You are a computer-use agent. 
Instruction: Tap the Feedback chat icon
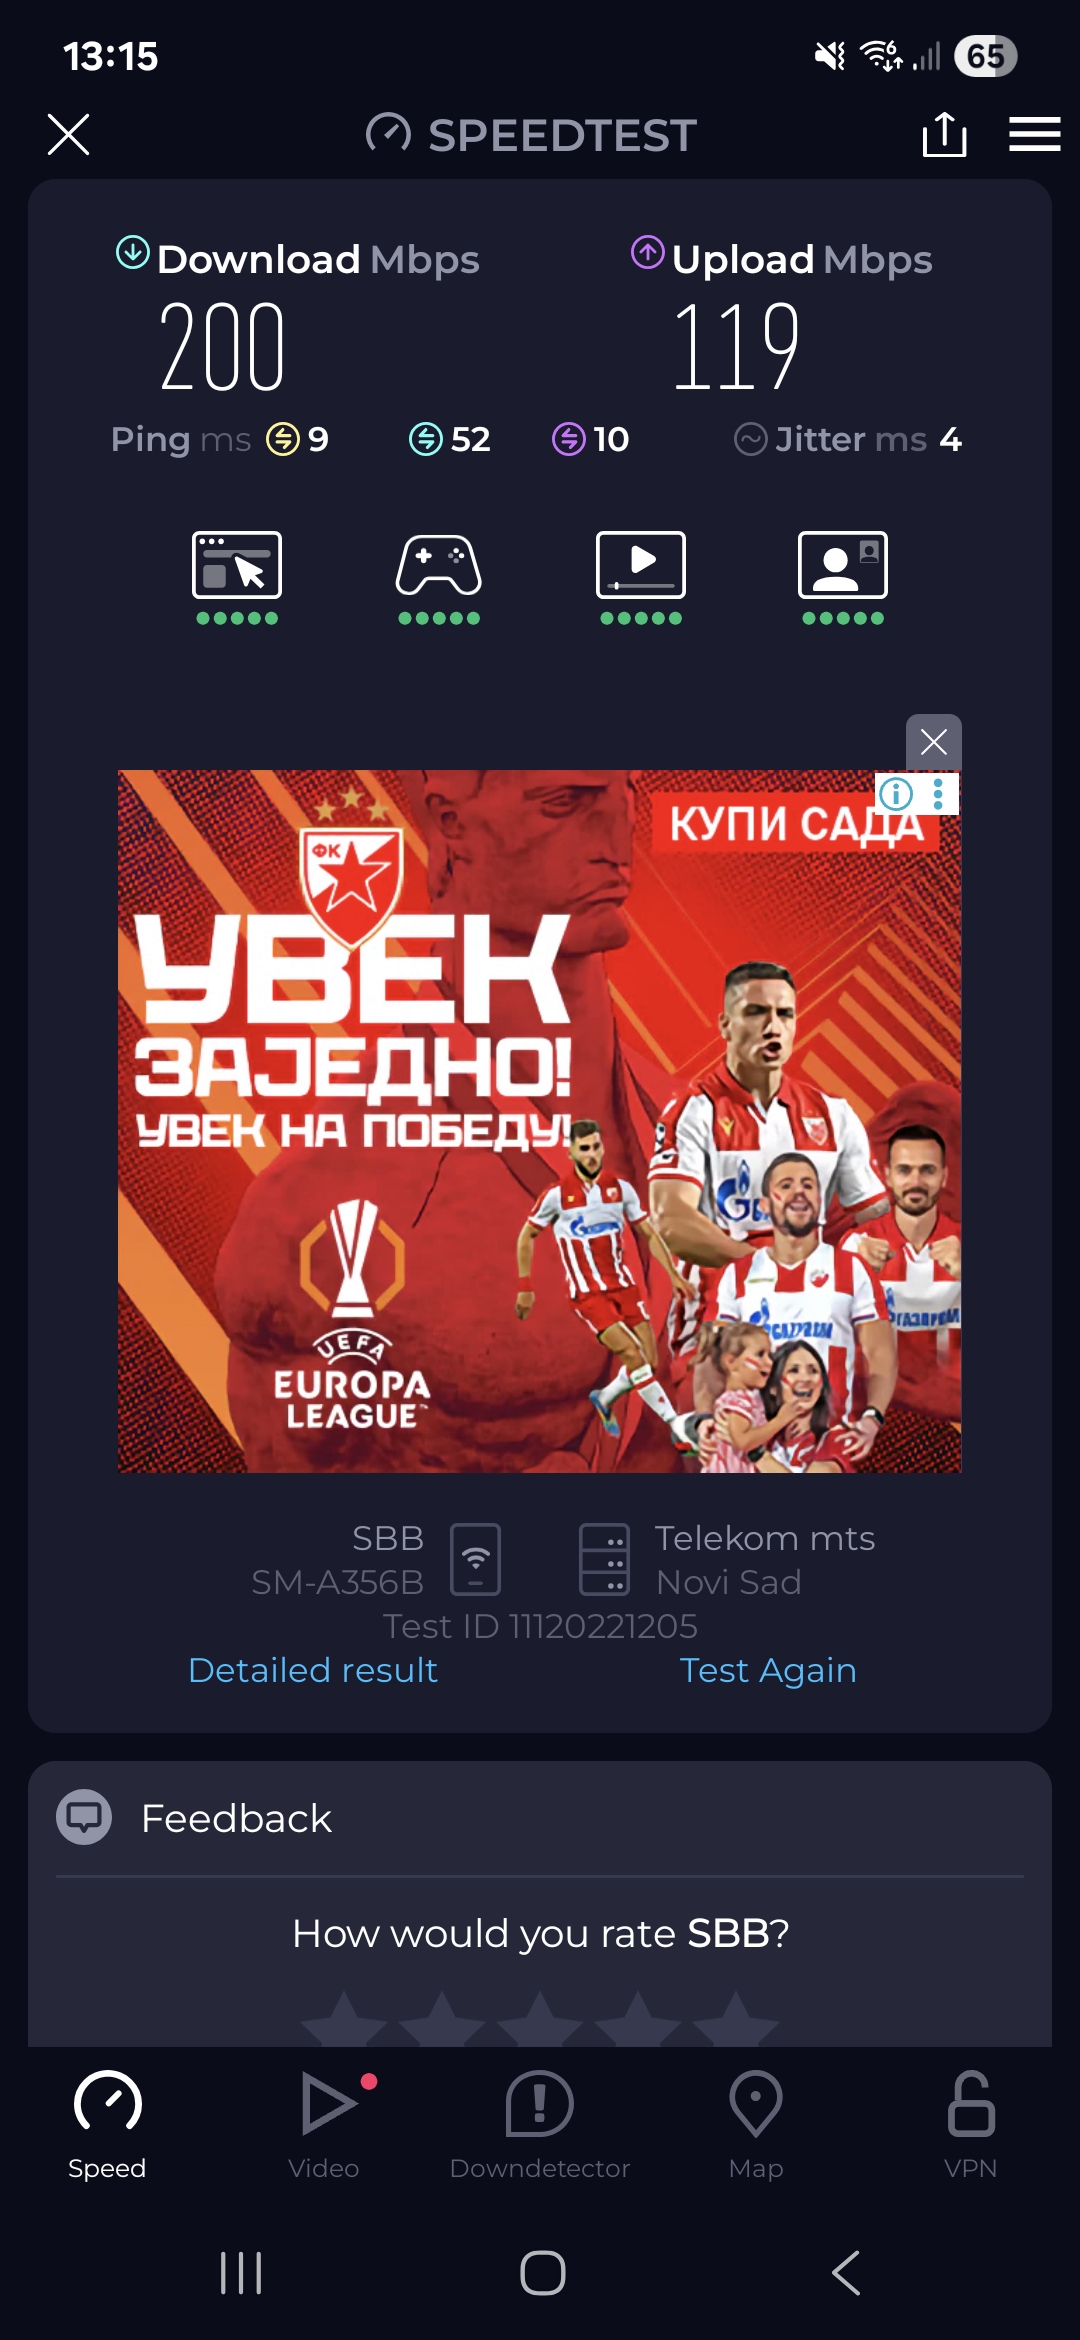(x=84, y=1817)
